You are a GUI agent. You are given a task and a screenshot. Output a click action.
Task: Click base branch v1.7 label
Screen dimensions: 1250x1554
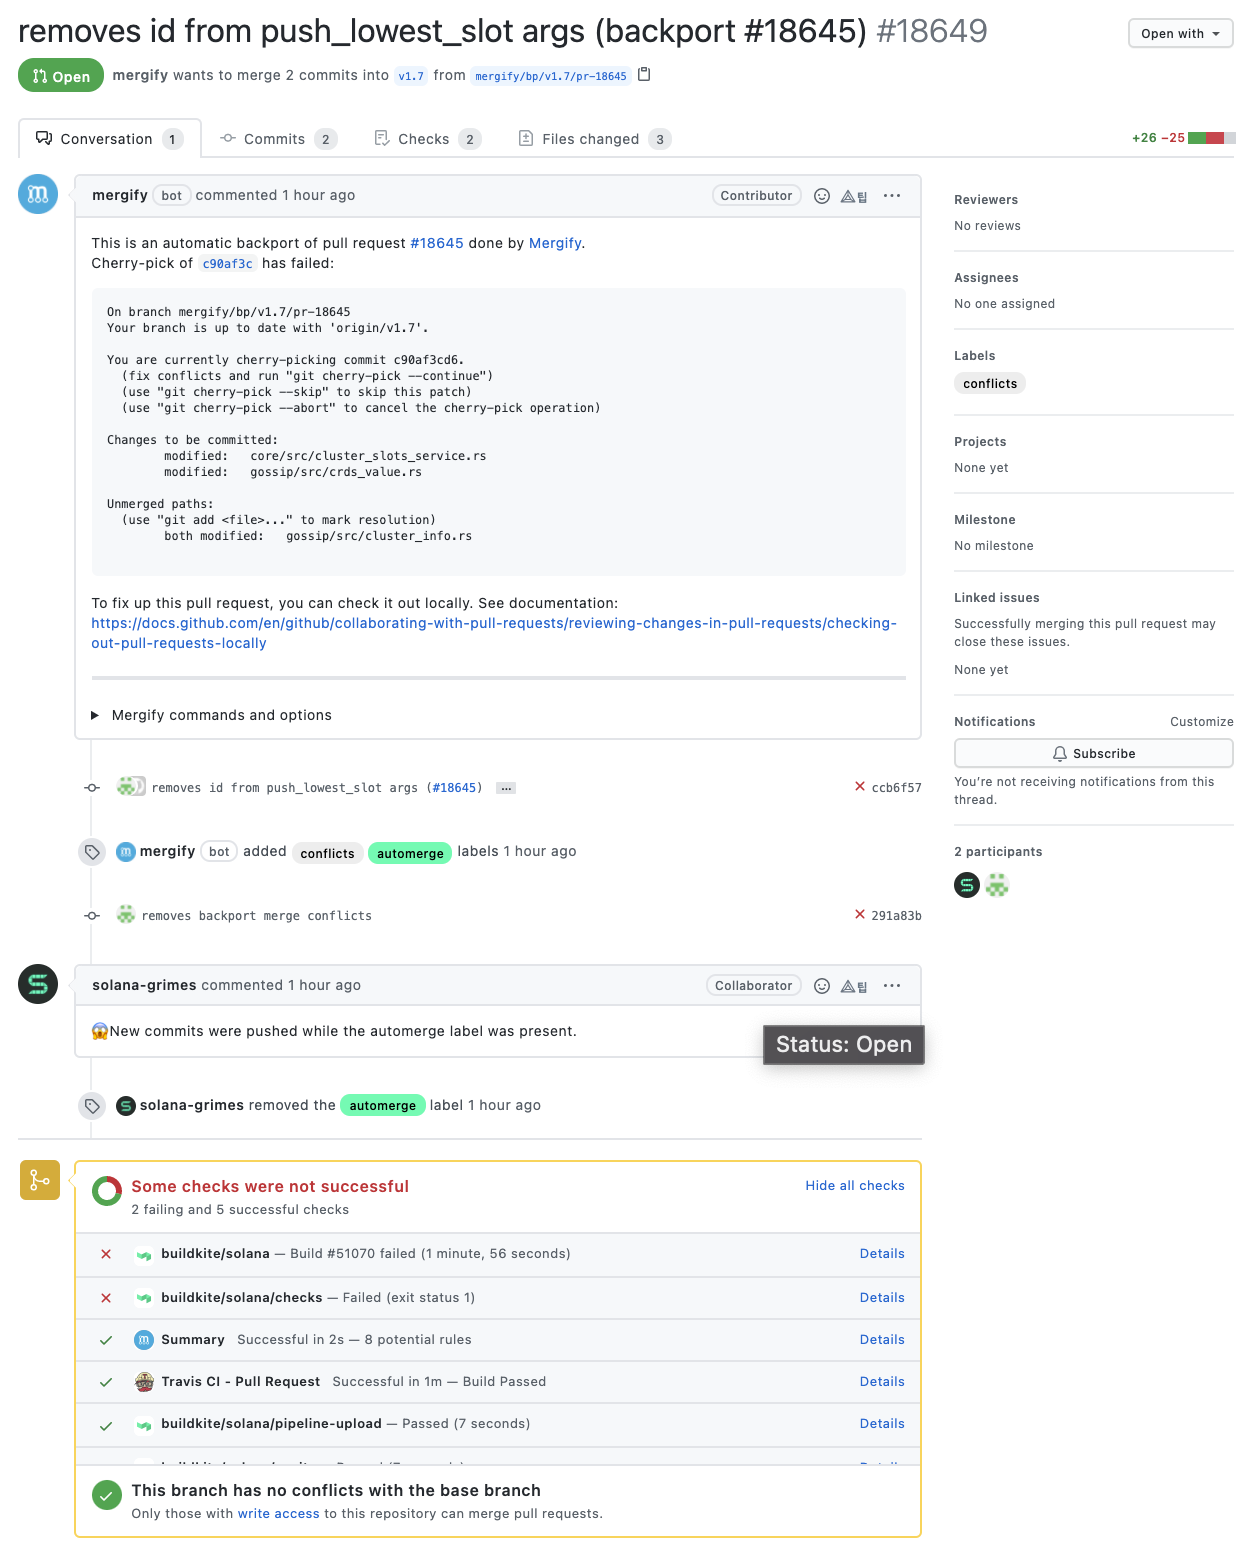pyautogui.click(x=411, y=76)
